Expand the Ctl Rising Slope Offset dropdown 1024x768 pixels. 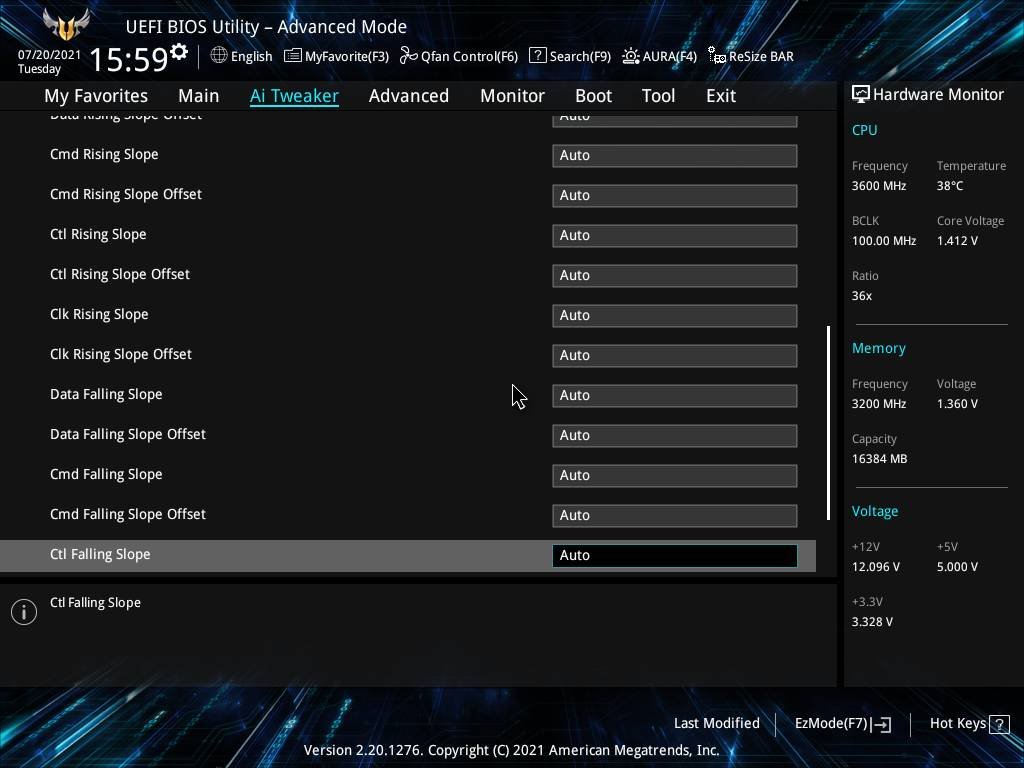674,276
